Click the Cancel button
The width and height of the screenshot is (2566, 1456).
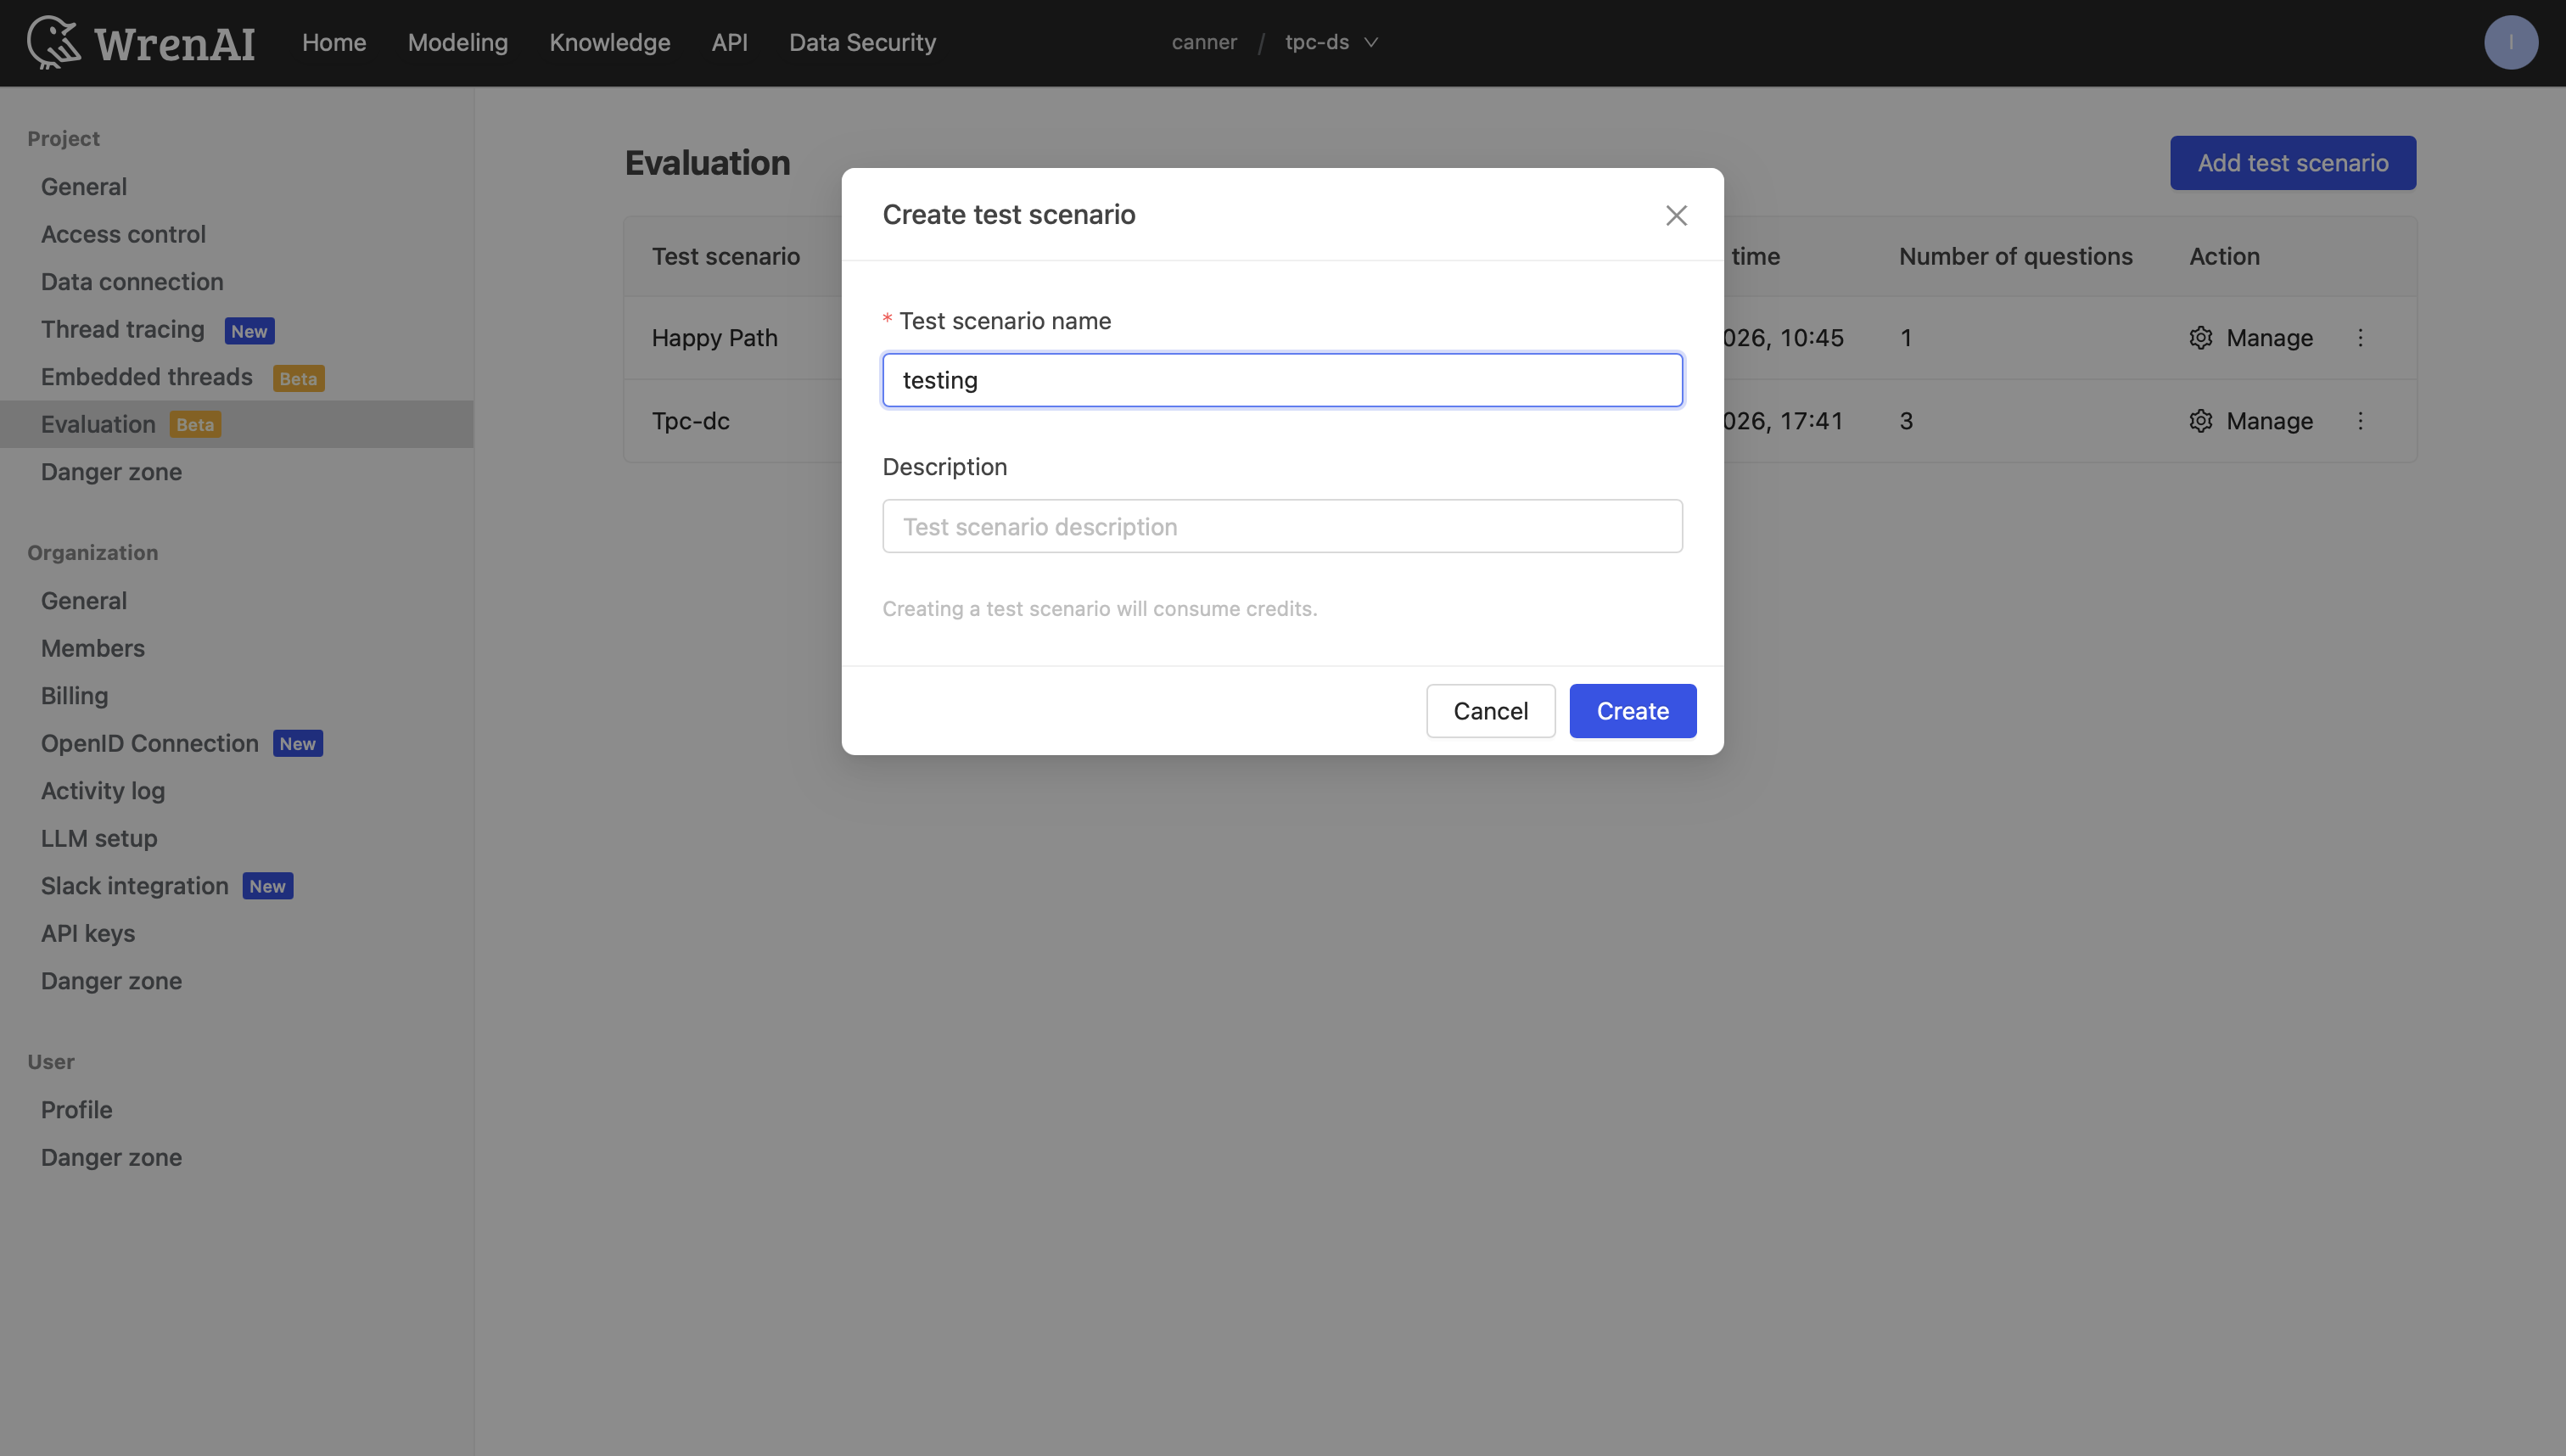[1490, 710]
